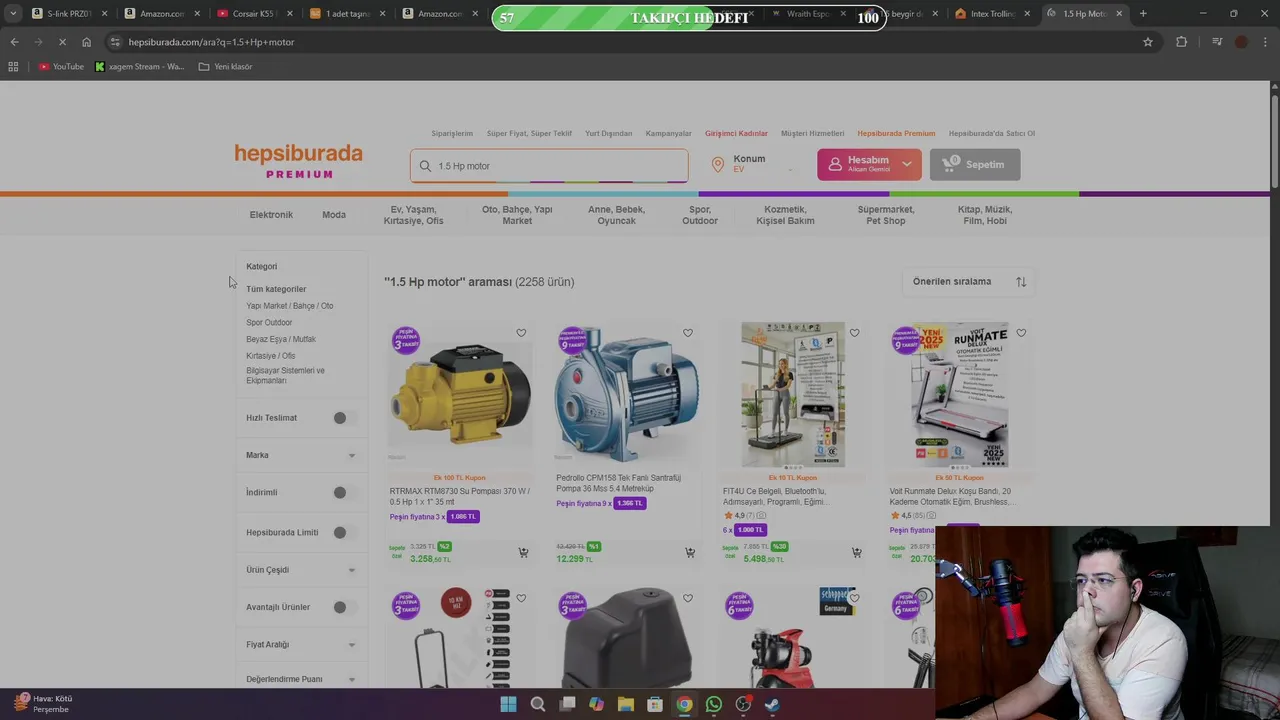
Task: Favorite the Voit Runmate treadmill with heart
Action: point(1021,333)
